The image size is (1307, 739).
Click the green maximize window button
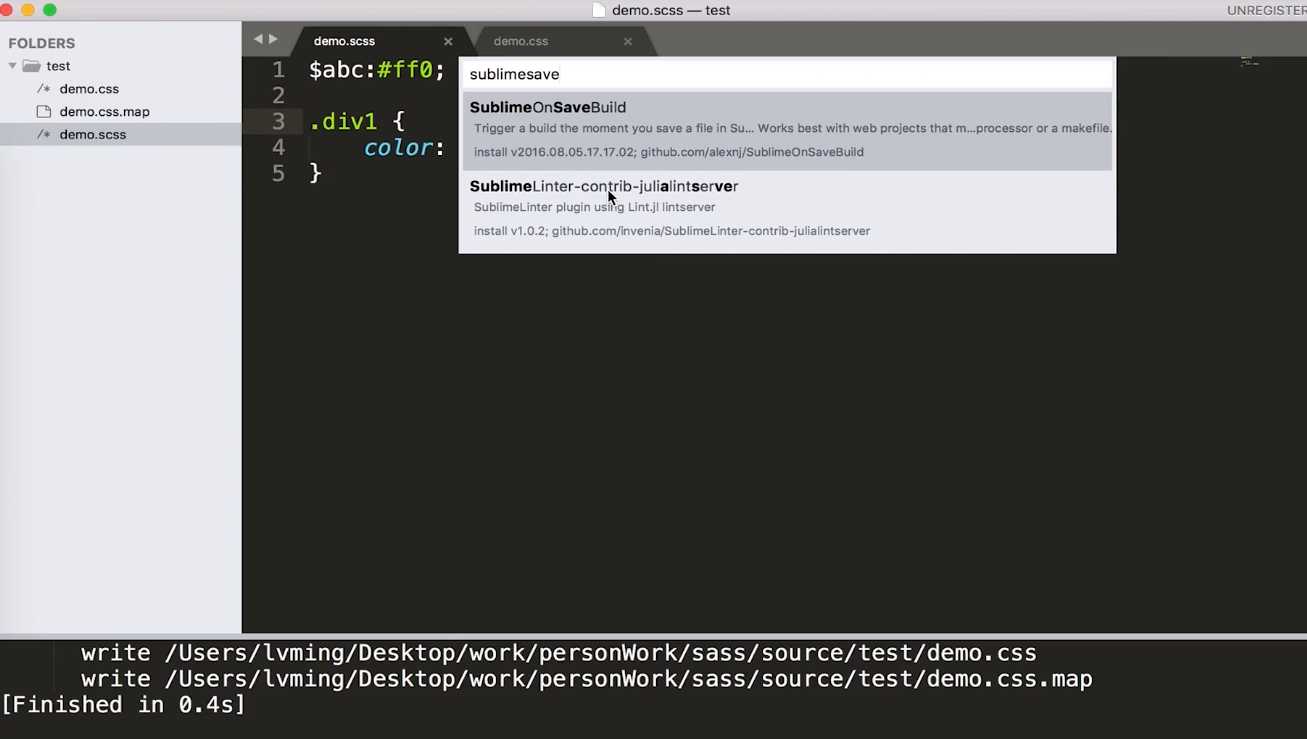[50, 10]
